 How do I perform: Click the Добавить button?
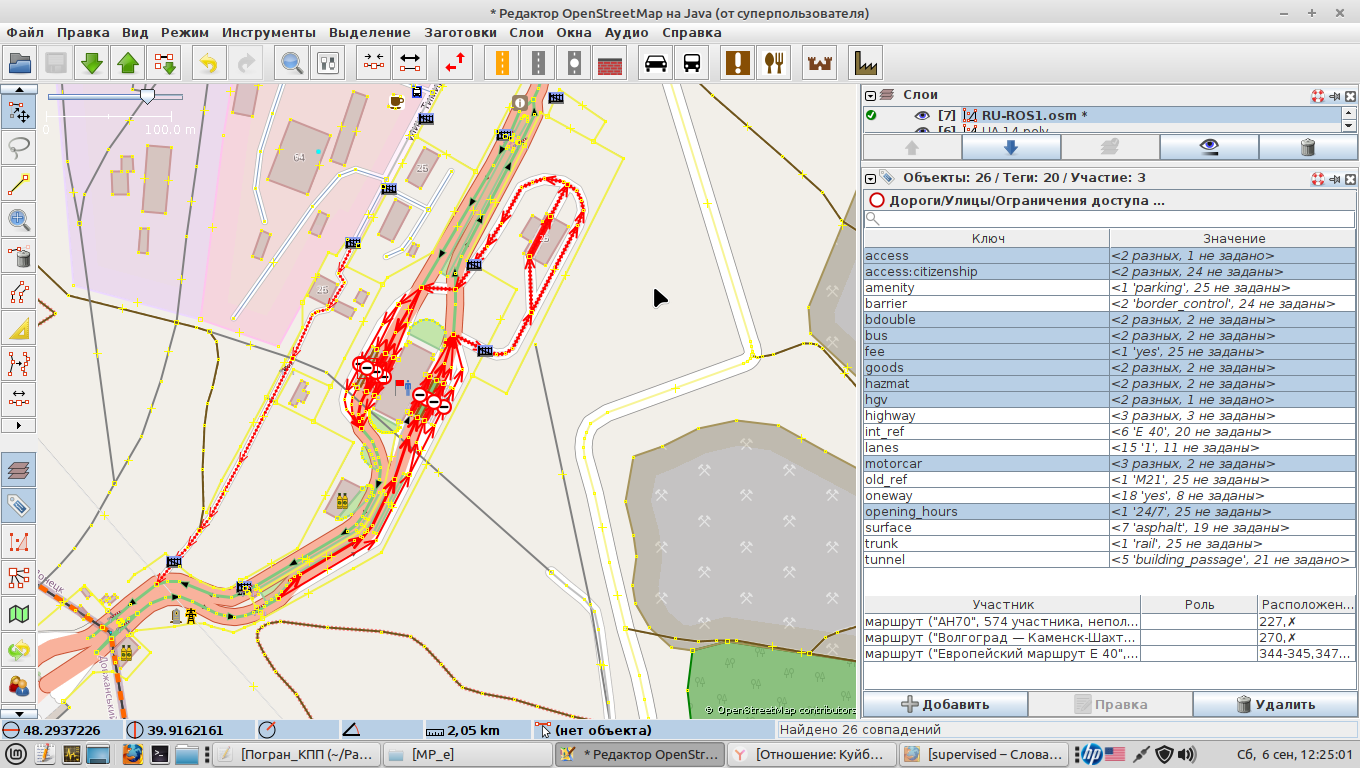945,704
